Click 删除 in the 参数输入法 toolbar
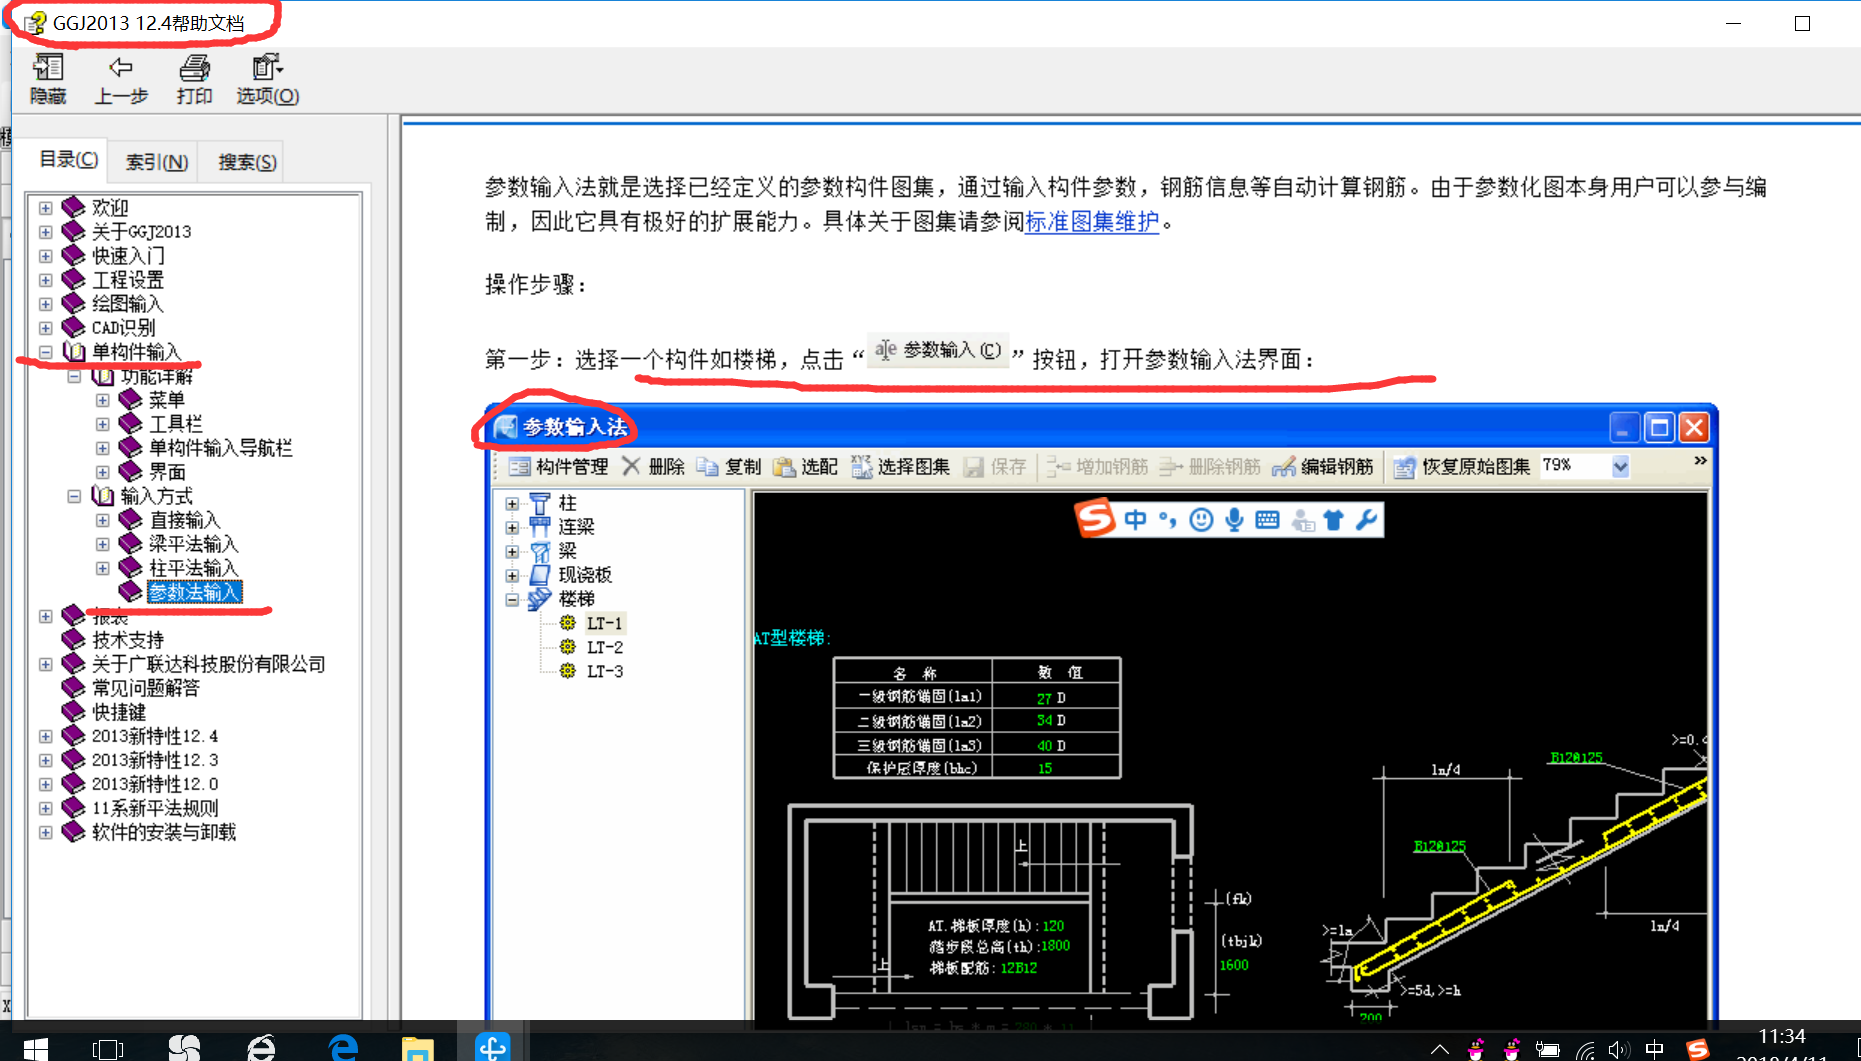This screenshot has height=1061, width=1861. point(653,466)
